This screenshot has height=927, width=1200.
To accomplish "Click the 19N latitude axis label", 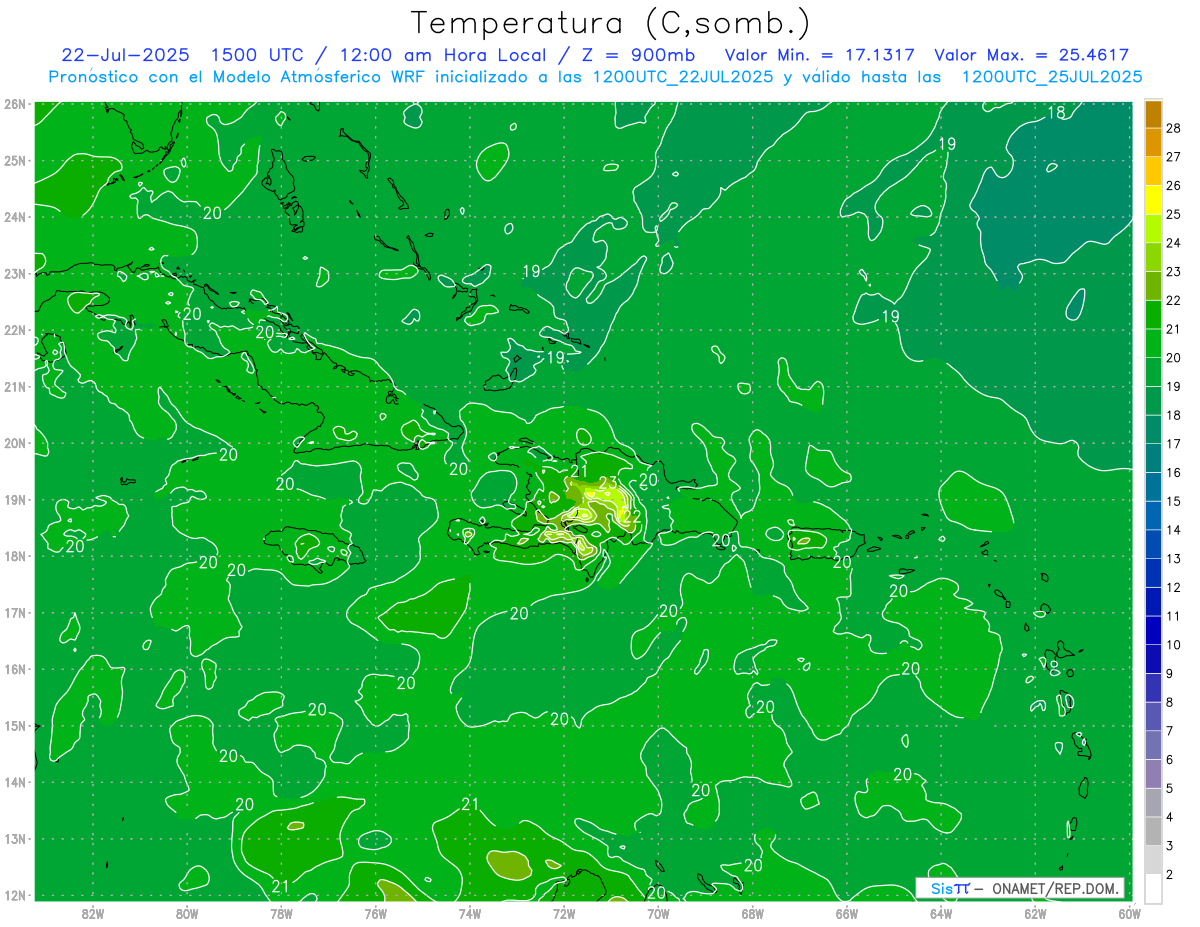I will [x=14, y=499].
